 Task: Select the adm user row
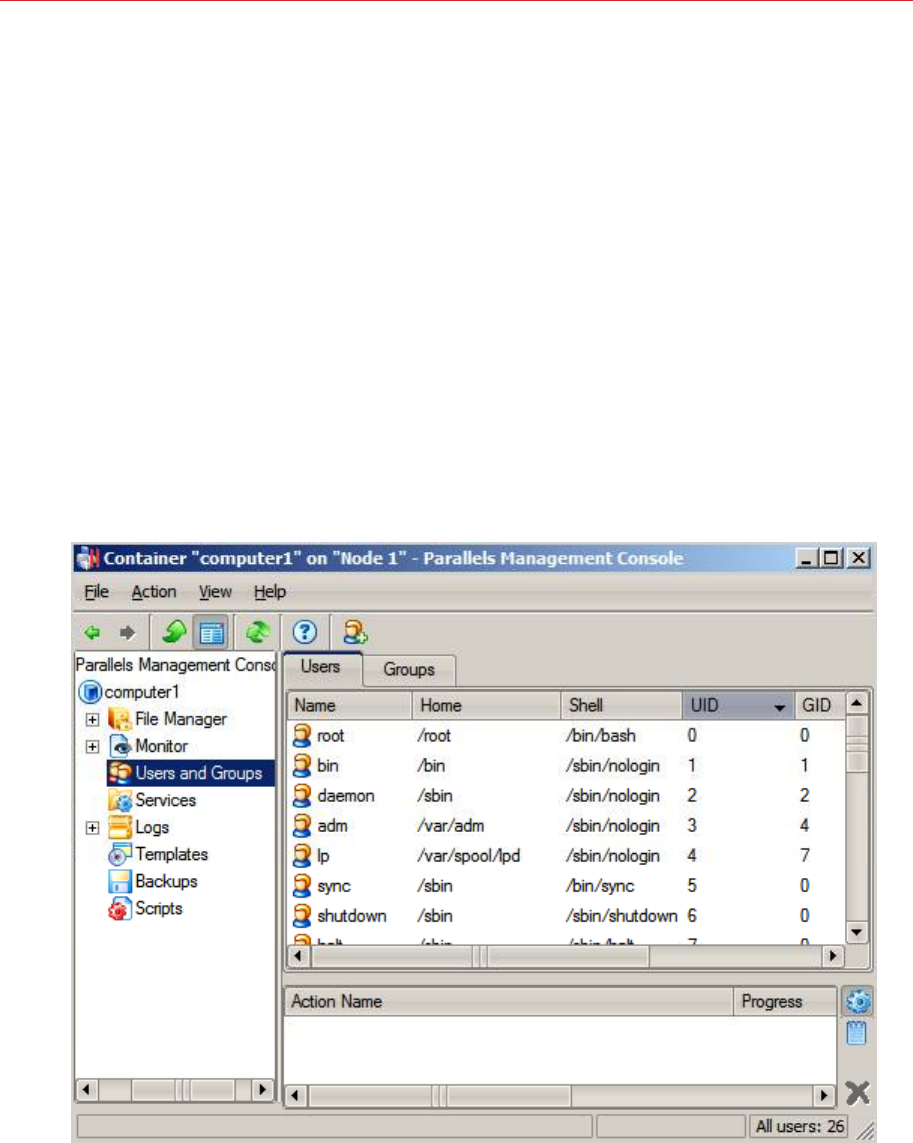pos(567,826)
